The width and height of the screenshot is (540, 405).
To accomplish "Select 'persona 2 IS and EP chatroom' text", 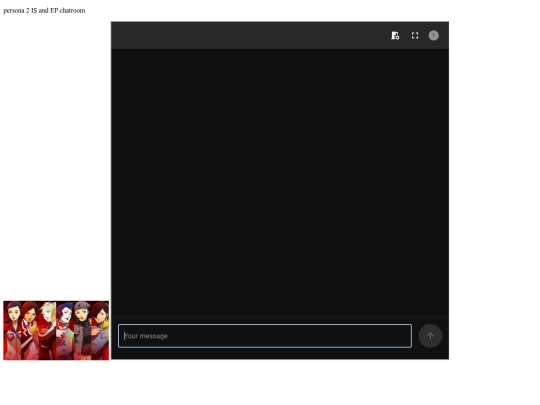I will [x=44, y=11].
